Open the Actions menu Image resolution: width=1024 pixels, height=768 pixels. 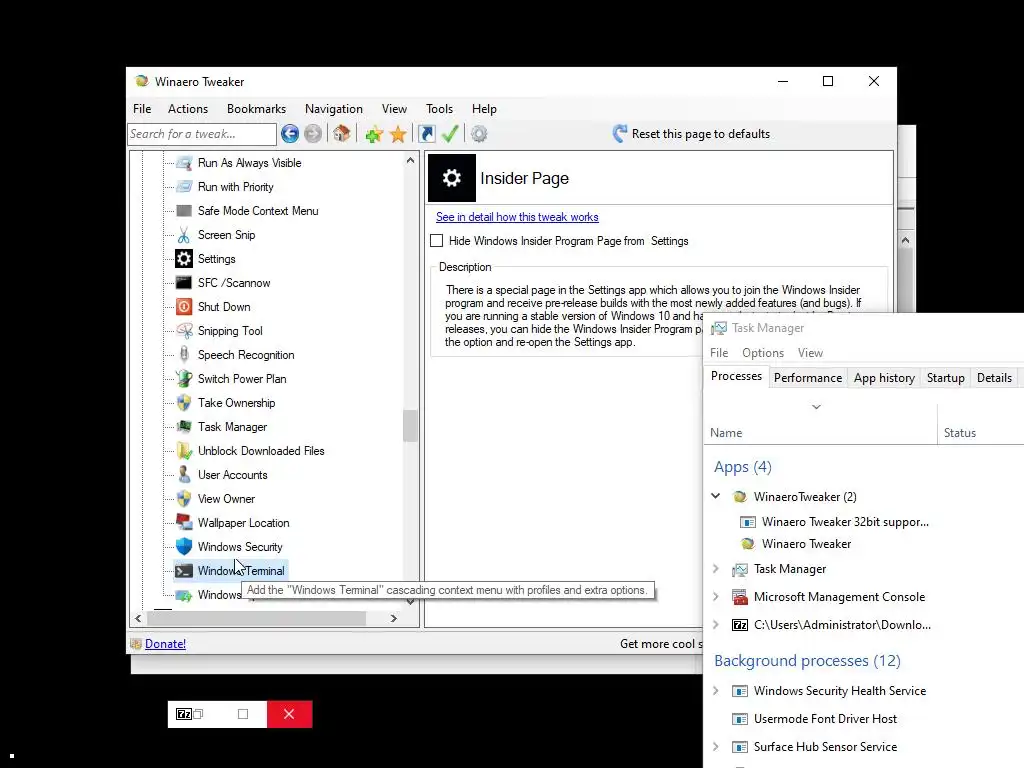pos(188,109)
